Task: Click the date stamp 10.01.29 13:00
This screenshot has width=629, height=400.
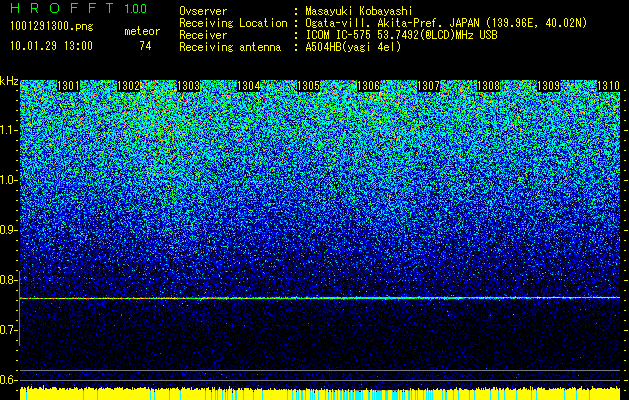Action: click(51, 46)
